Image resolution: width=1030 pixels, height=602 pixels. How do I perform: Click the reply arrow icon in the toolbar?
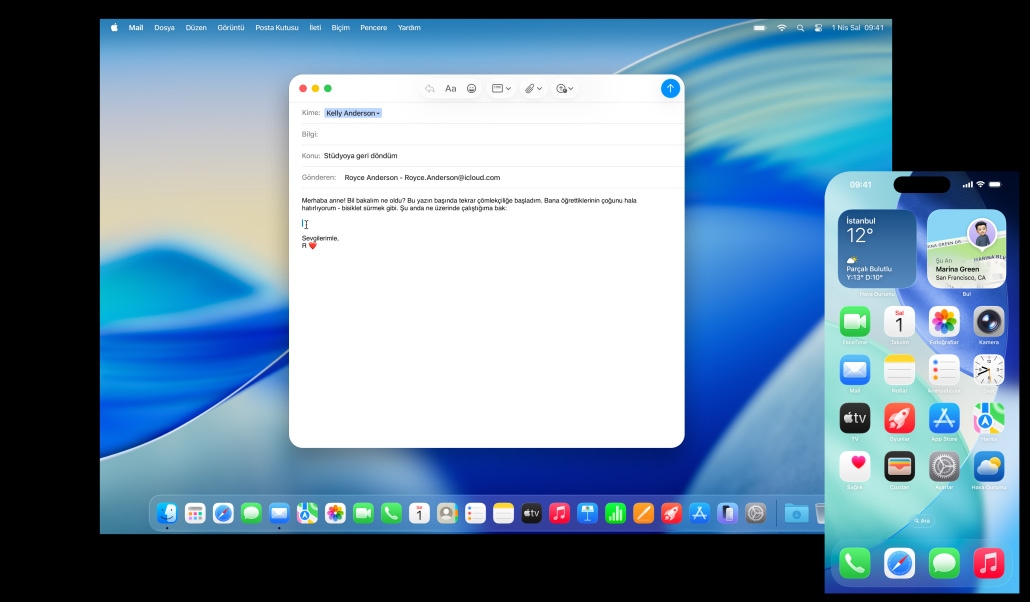coord(429,89)
